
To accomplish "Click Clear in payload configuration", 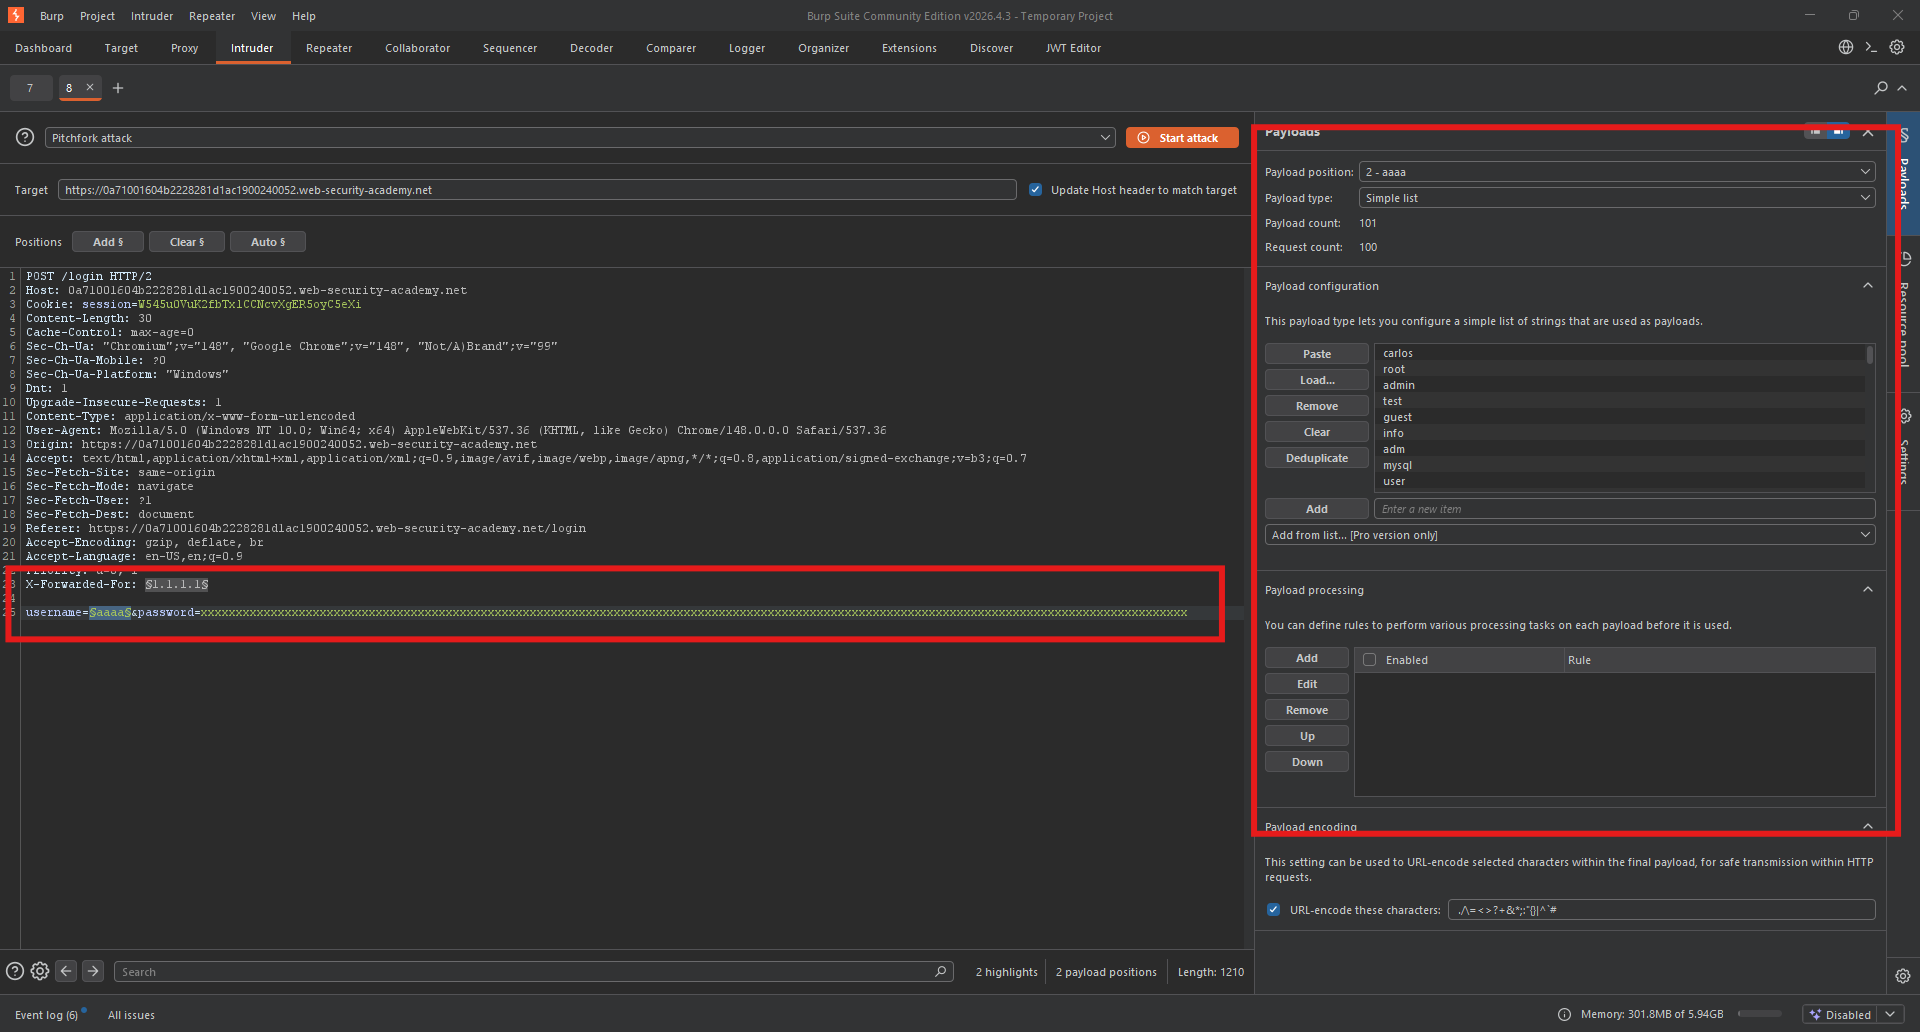I will (x=1317, y=432).
